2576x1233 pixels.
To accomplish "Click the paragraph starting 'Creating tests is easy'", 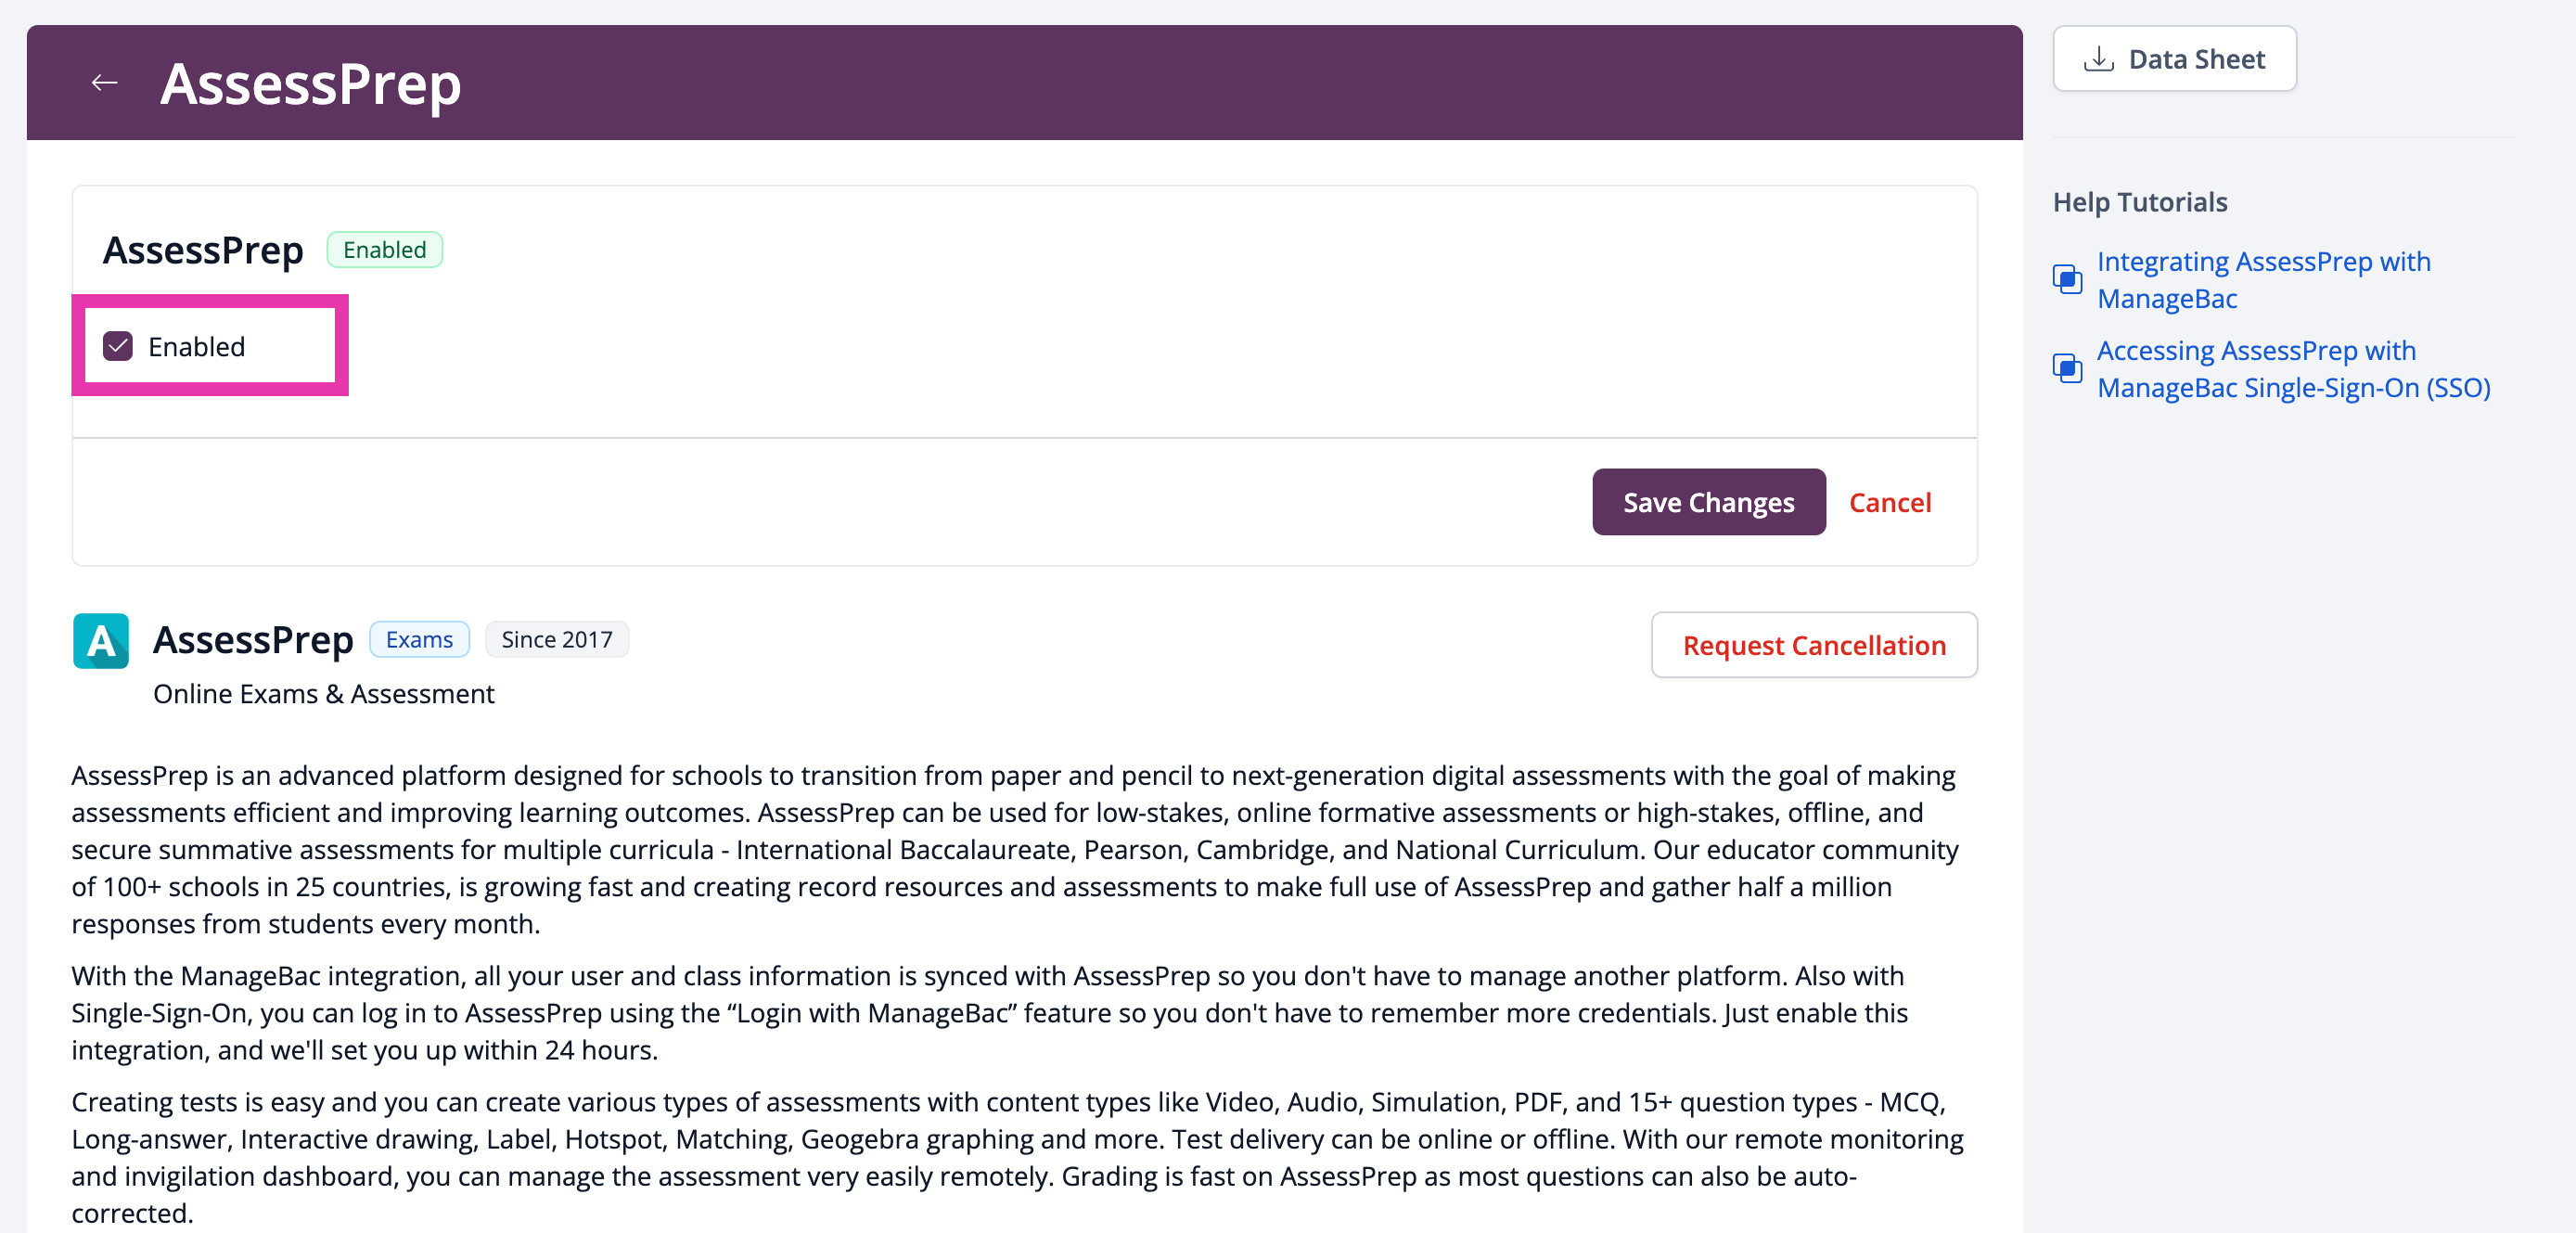I will coord(1017,1157).
